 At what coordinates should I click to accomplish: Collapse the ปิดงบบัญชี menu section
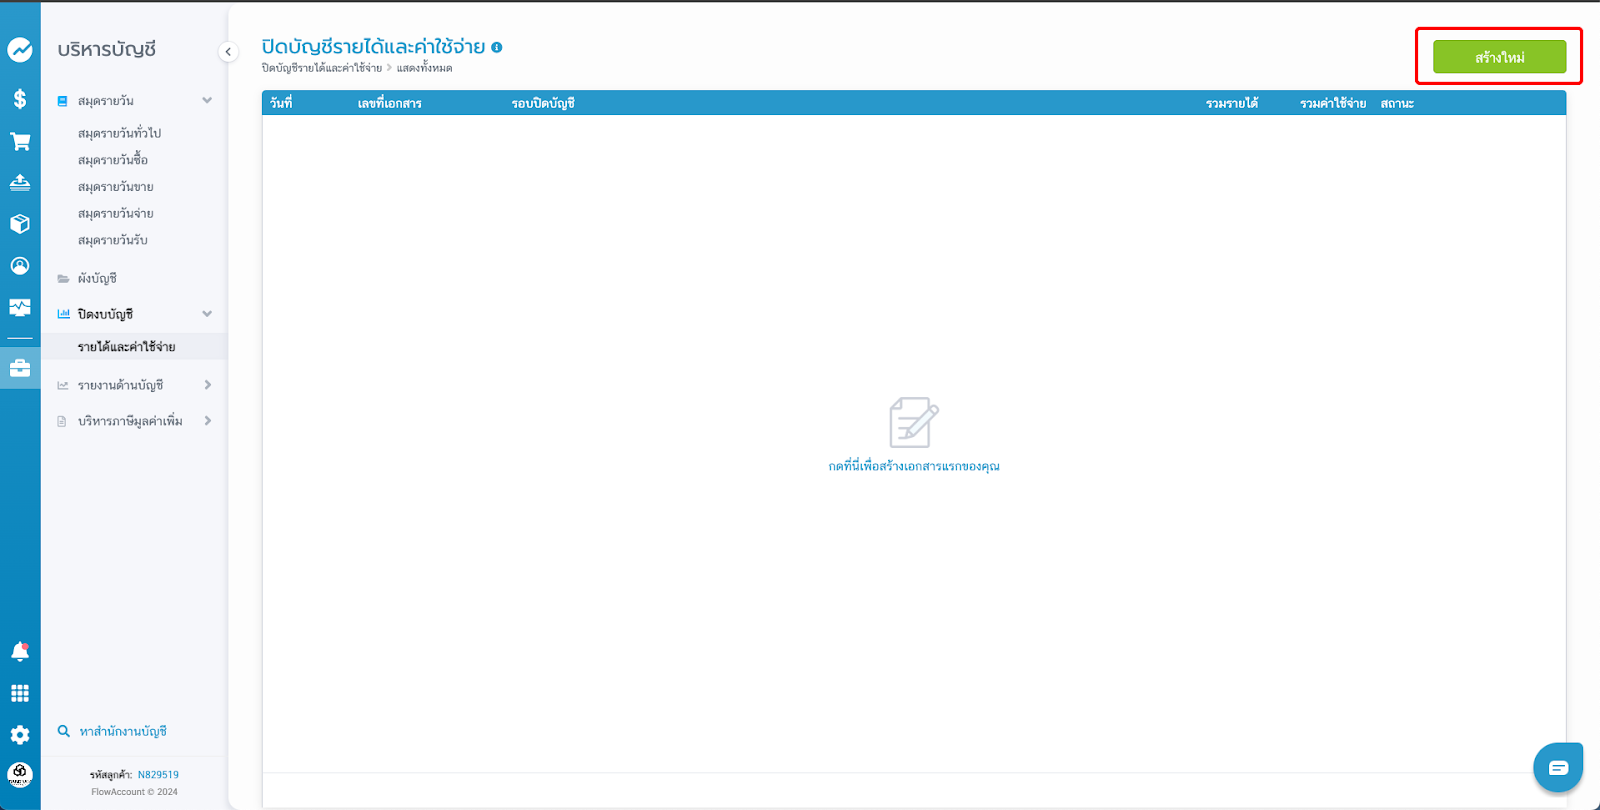click(x=207, y=314)
